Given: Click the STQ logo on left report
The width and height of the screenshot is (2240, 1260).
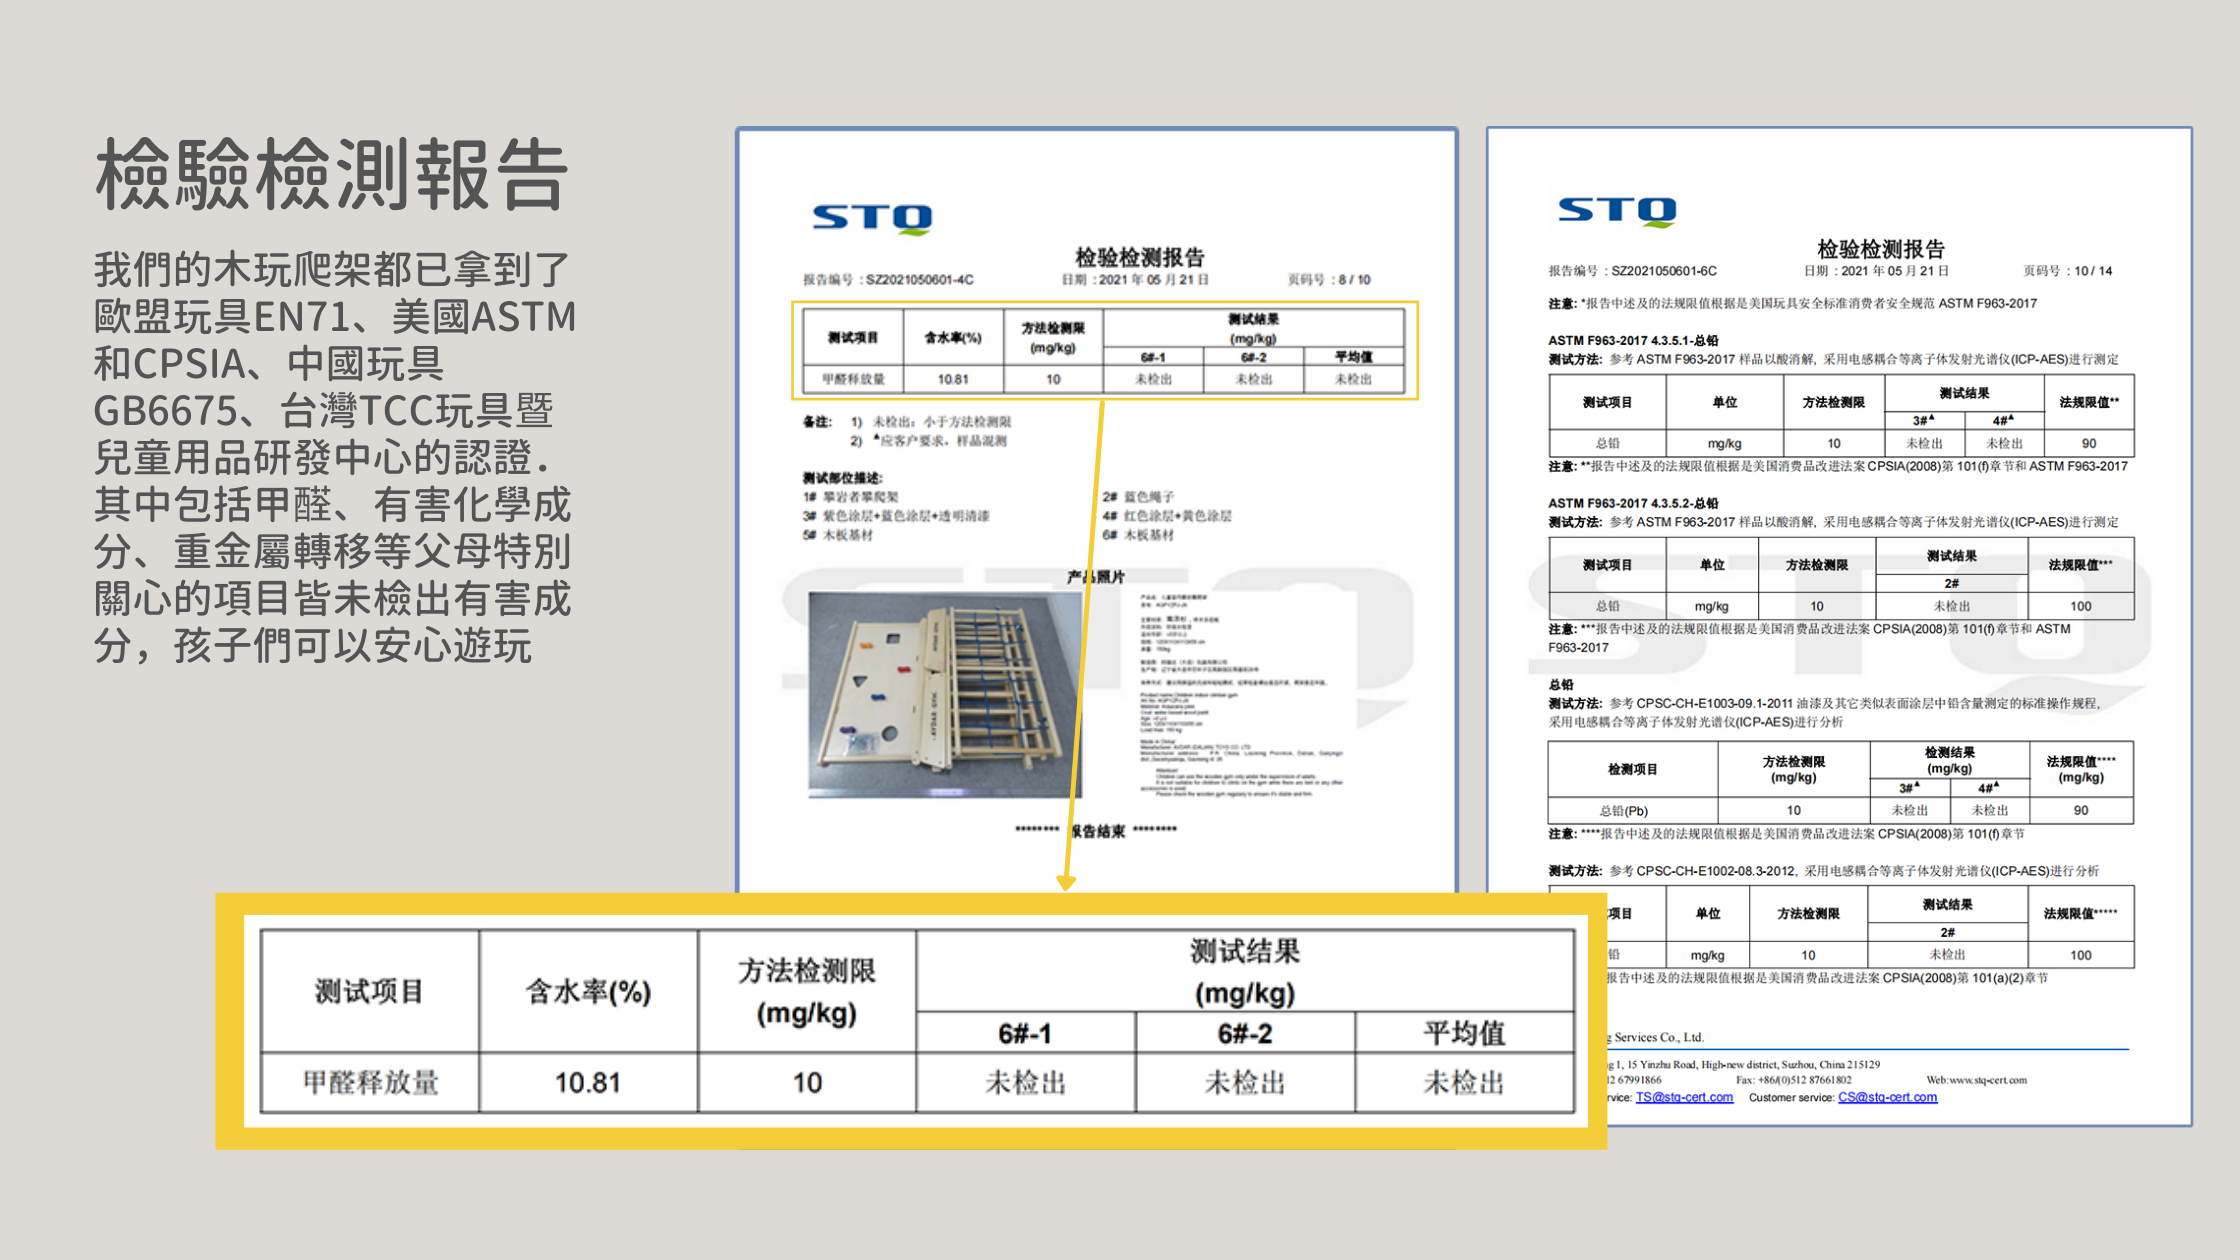Looking at the screenshot, I should point(872,217).
